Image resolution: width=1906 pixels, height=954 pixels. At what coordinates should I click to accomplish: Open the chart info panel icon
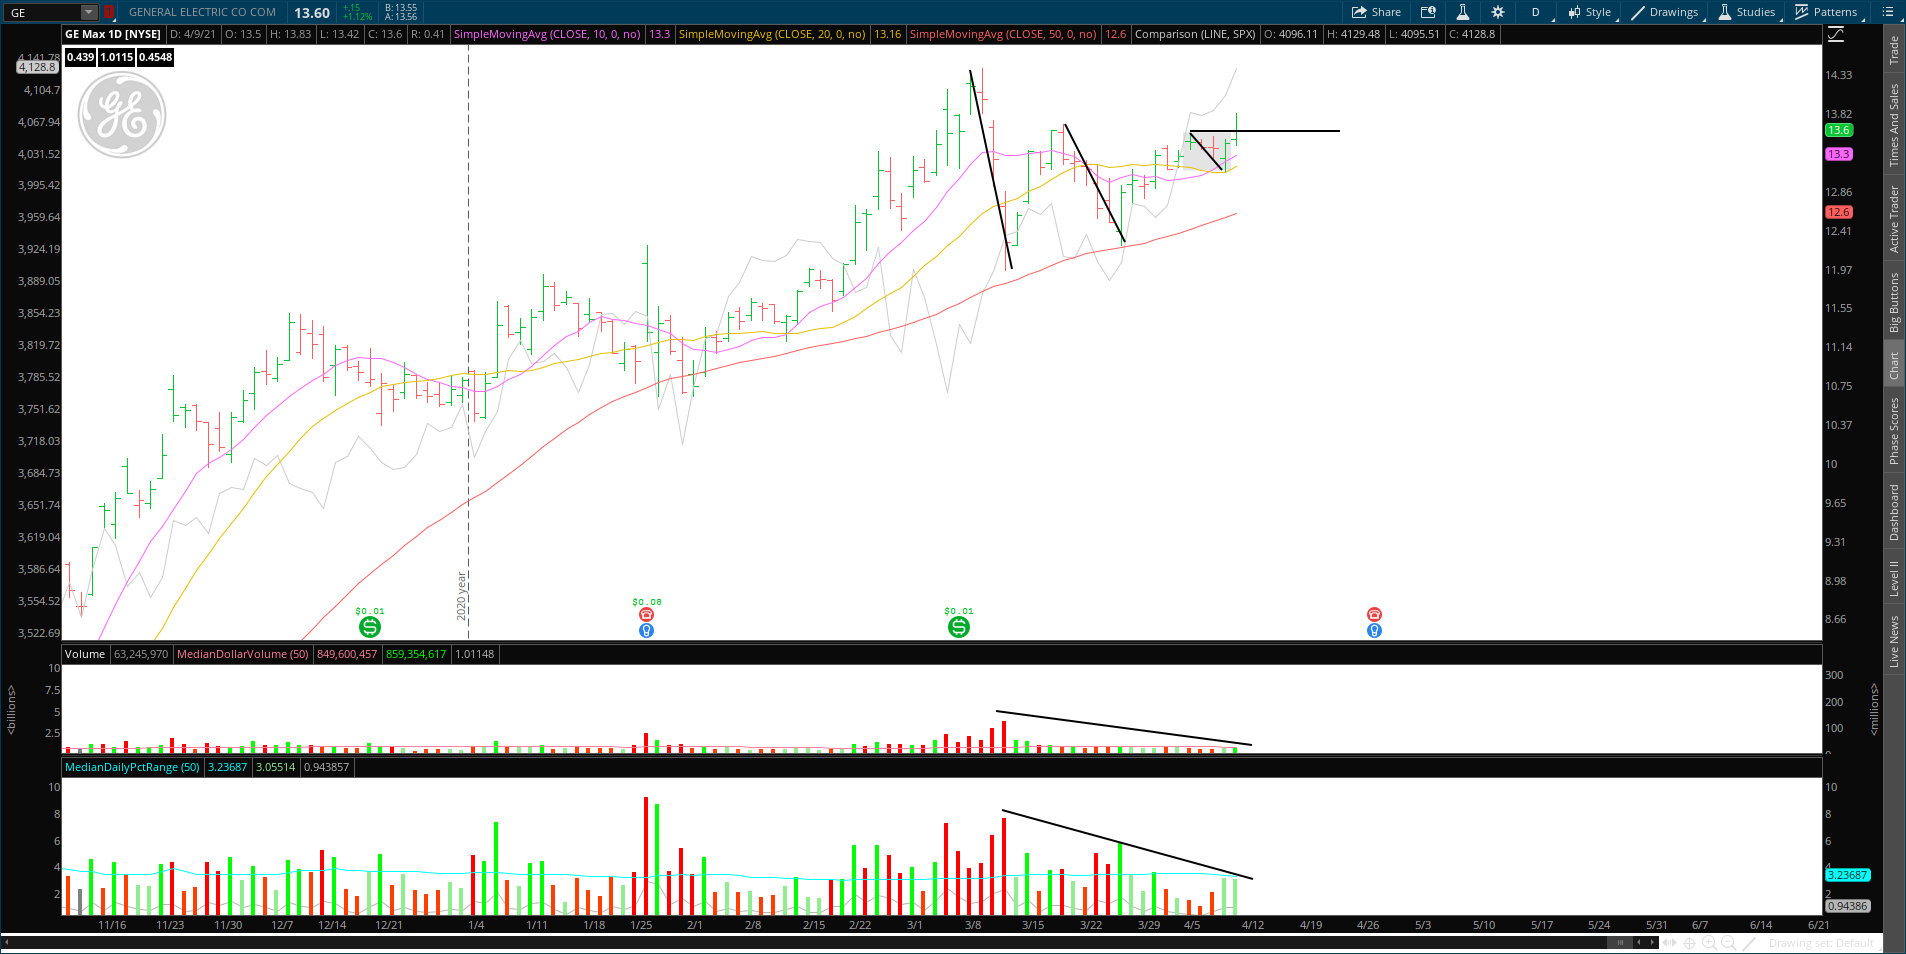pos(1428,12)
